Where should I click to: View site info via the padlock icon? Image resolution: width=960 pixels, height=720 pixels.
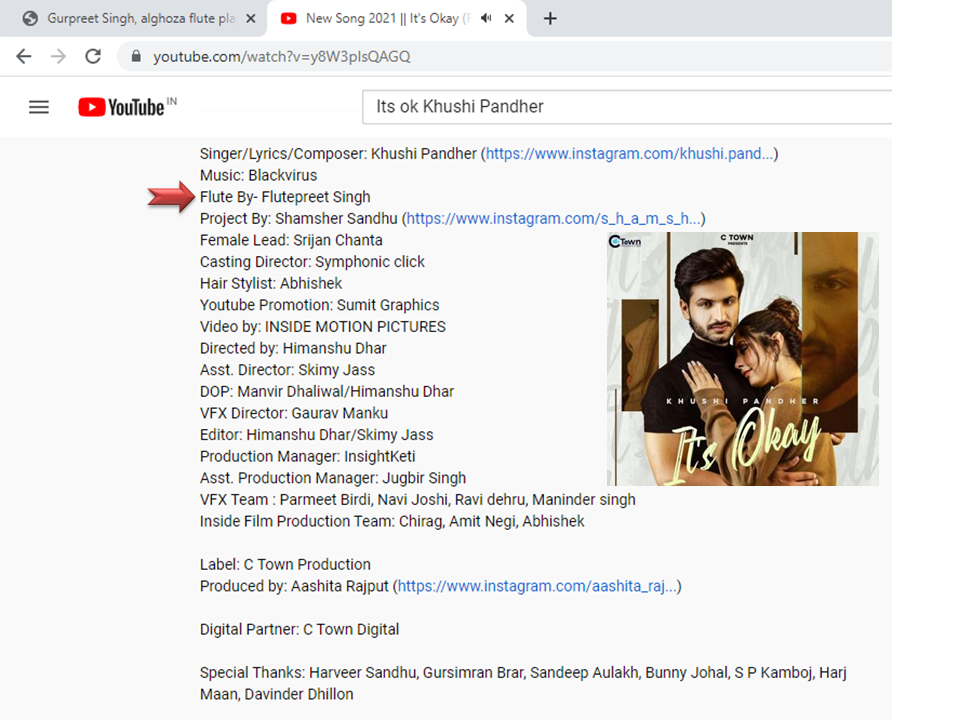(135, 57)
